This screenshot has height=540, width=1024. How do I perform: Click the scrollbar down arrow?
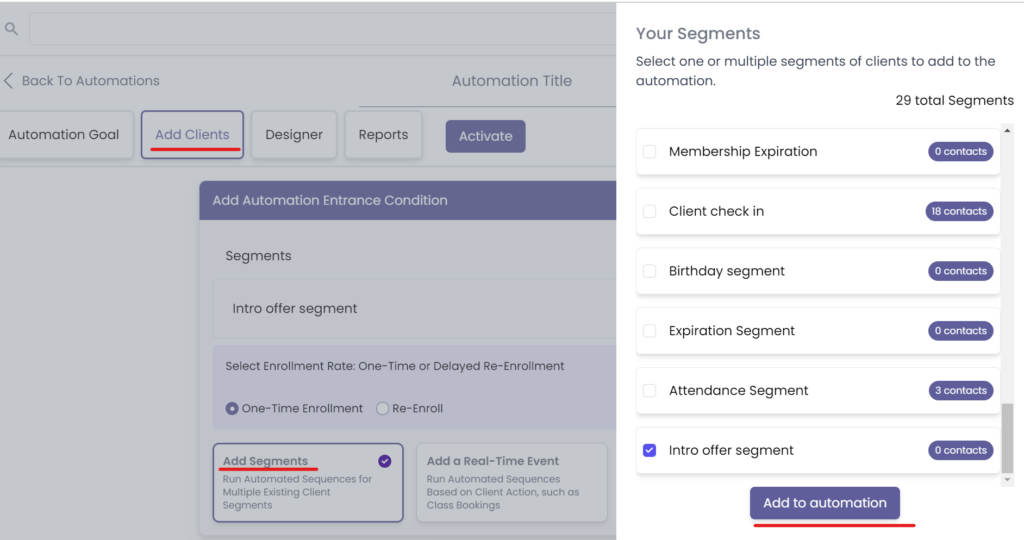(x=1007, y=480)
